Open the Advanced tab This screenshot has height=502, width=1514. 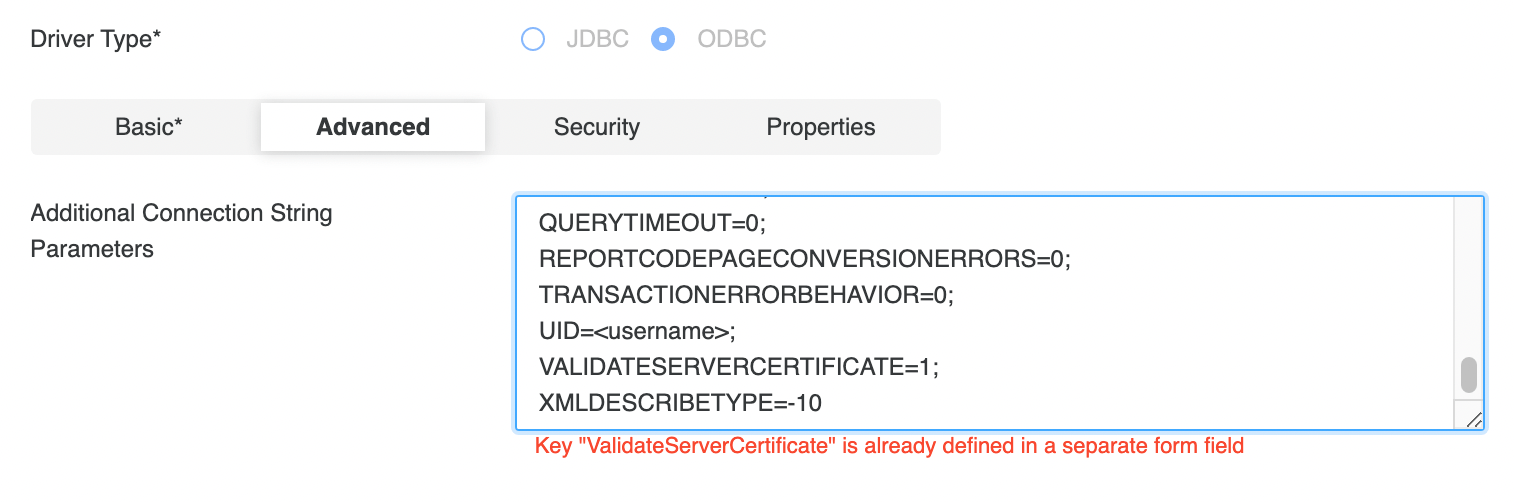pyautogui.click(x=373, y=127)
